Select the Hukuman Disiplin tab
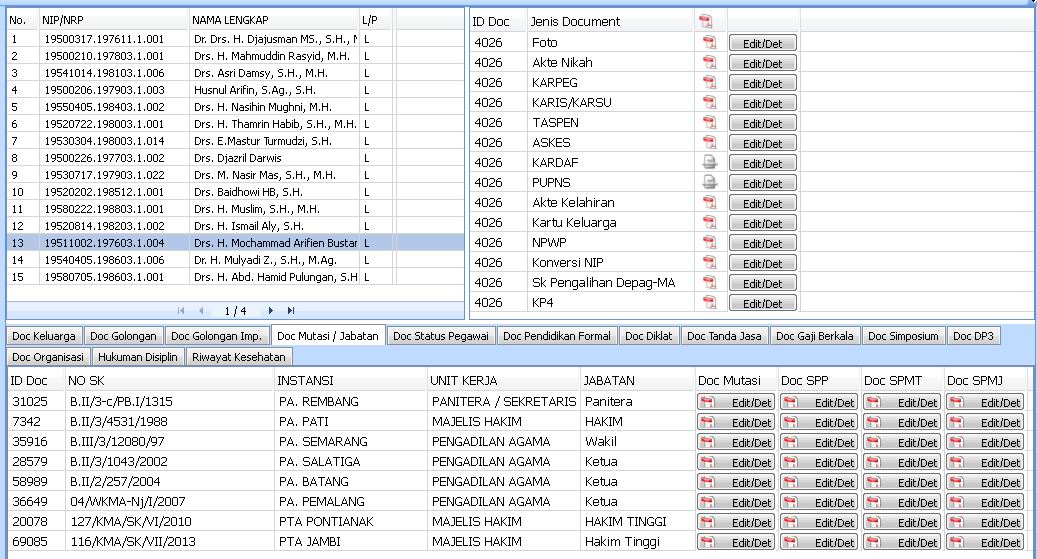 coord(139,357)
